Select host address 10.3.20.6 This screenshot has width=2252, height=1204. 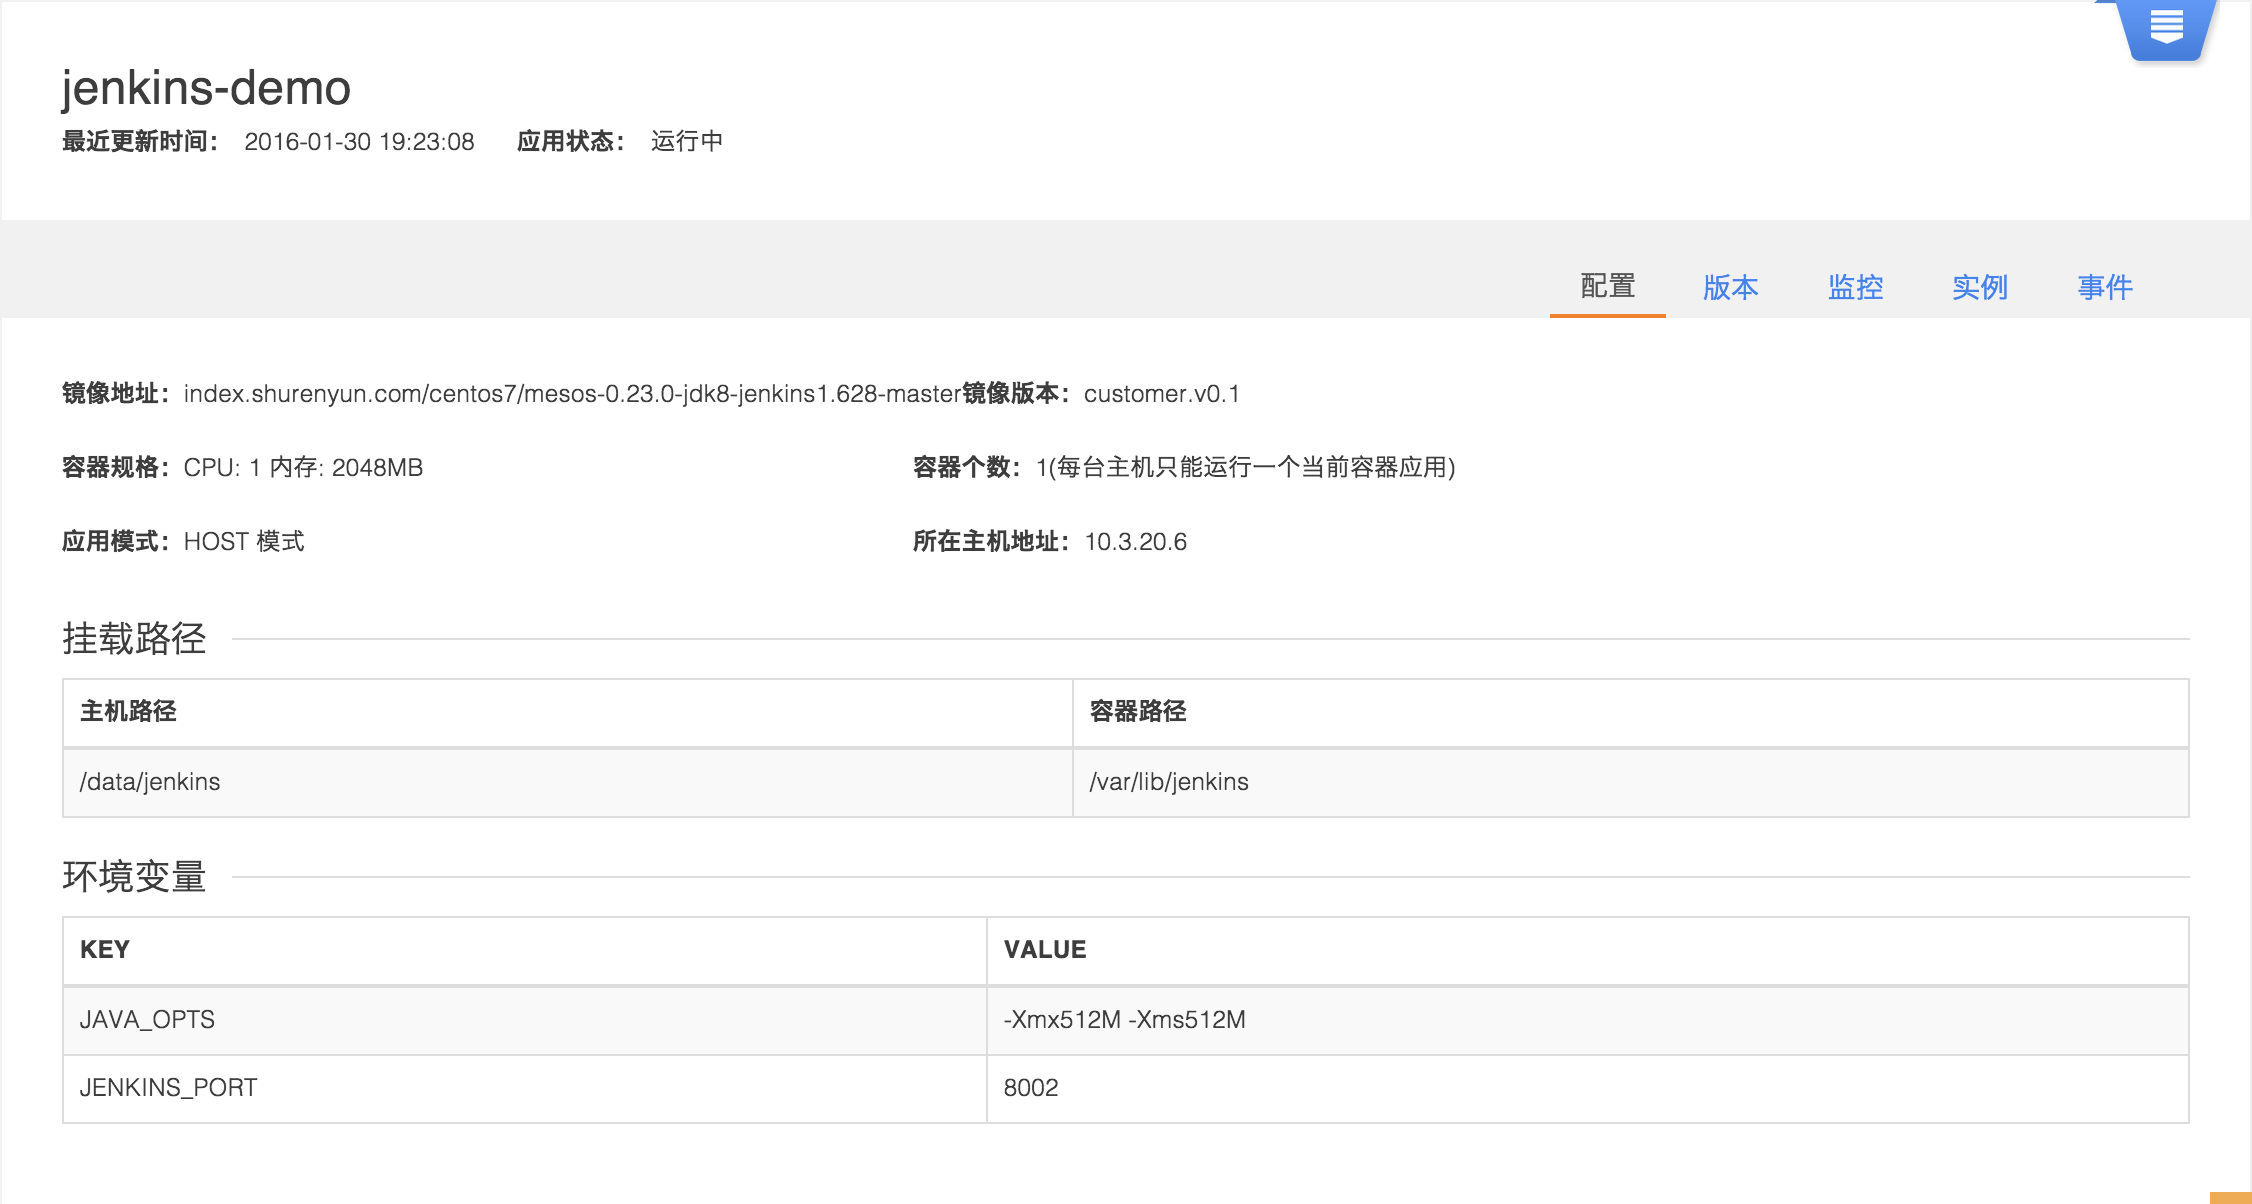[x=1136, y=542]
